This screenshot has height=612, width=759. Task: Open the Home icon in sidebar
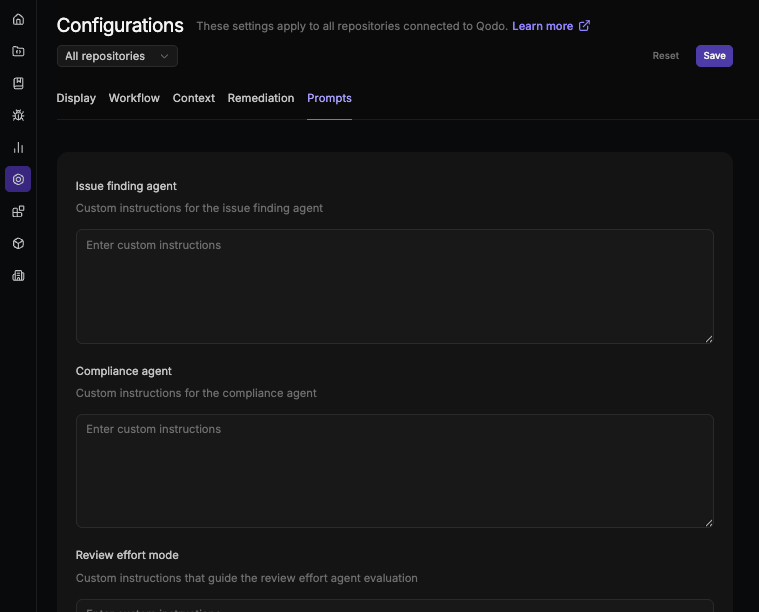tap(18, 19)
